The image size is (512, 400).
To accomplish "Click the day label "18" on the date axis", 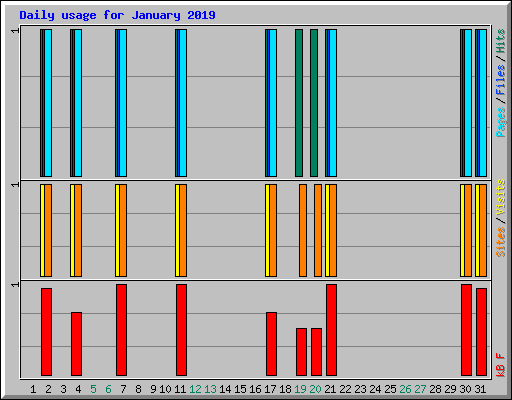I will [285, 389].
